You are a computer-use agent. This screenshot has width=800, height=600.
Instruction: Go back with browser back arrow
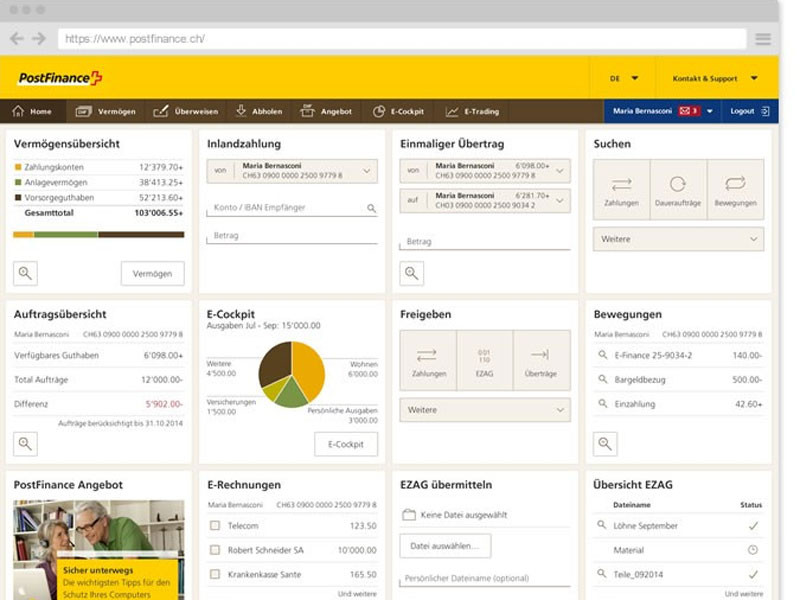(17, 39)
